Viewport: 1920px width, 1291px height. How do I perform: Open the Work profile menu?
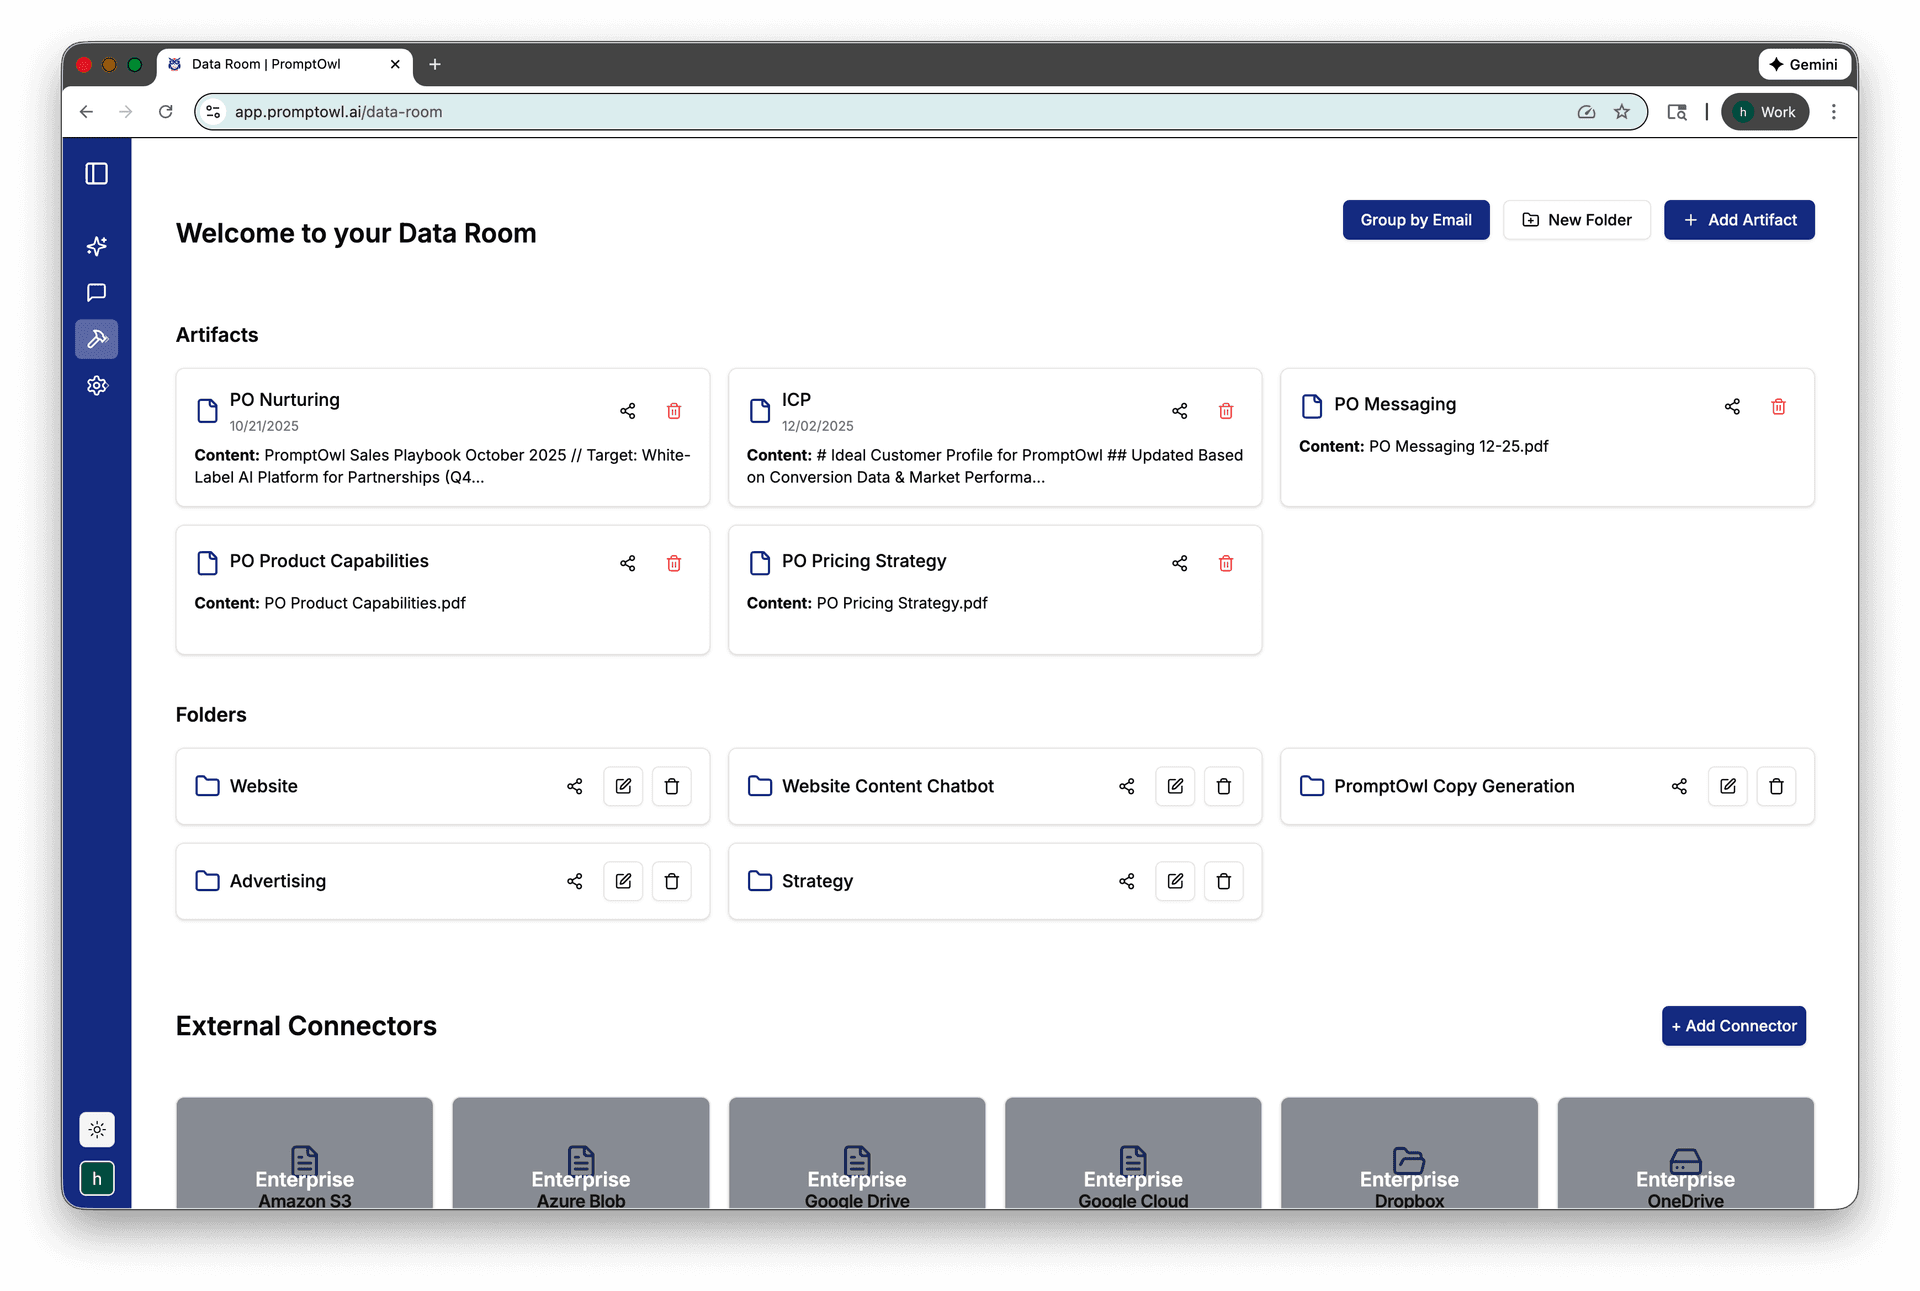pyautogui.click(x=1765, y=111)
